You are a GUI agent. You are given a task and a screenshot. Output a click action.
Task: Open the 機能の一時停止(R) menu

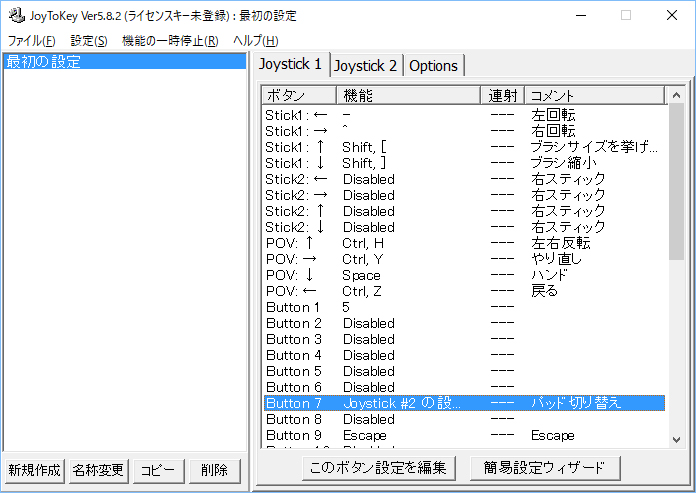[x=170, y=41]
